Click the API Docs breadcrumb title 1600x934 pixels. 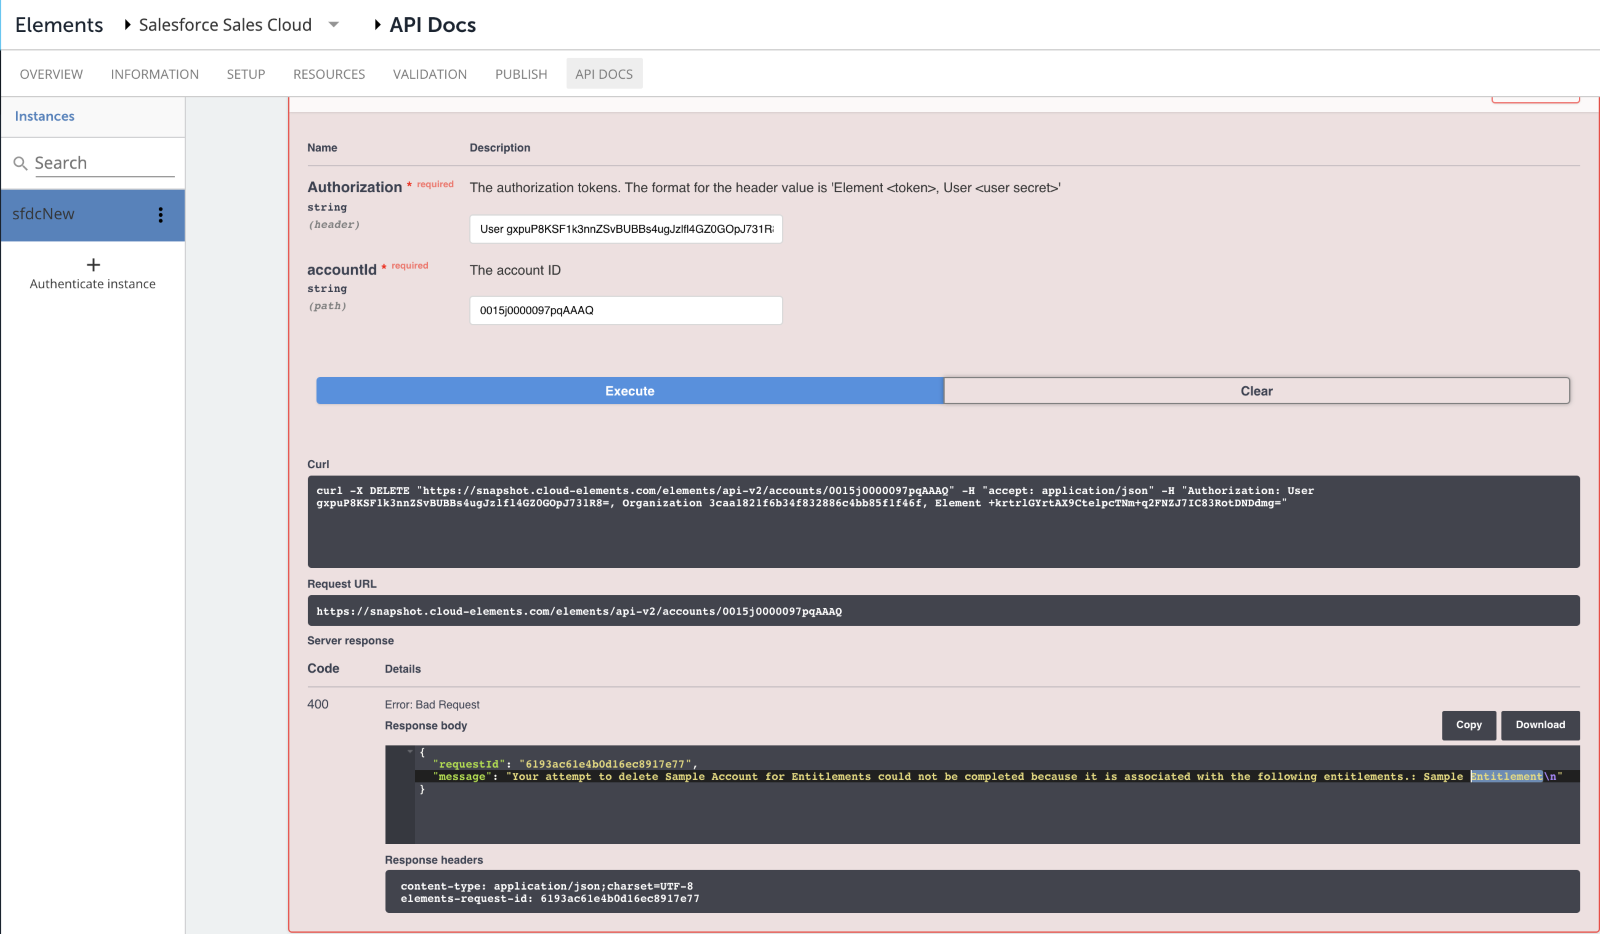pyautogui.click(x=433, y=25)
